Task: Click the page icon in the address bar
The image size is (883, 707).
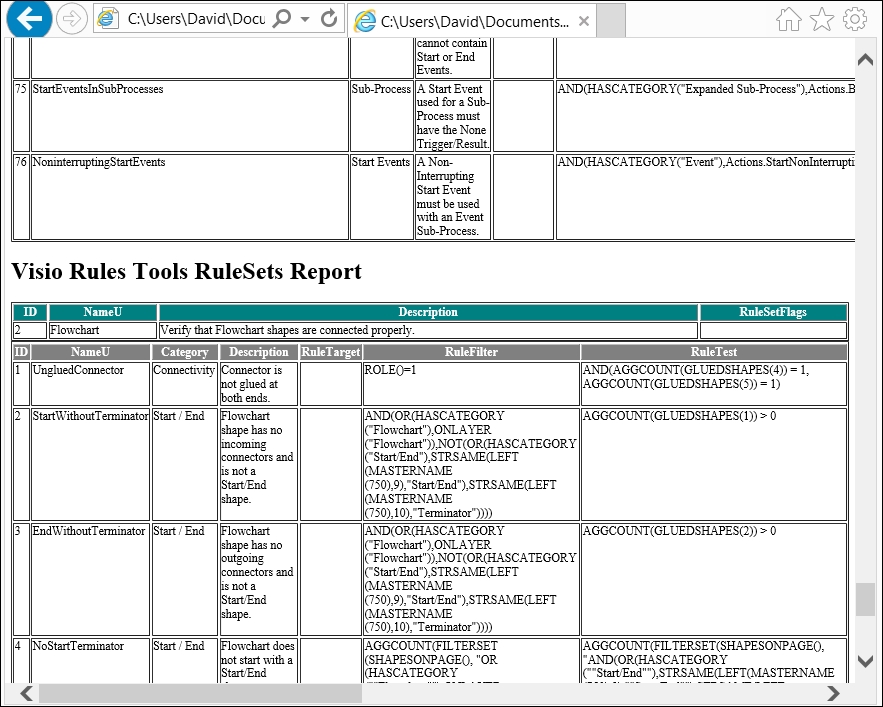Action: (110, 19)
